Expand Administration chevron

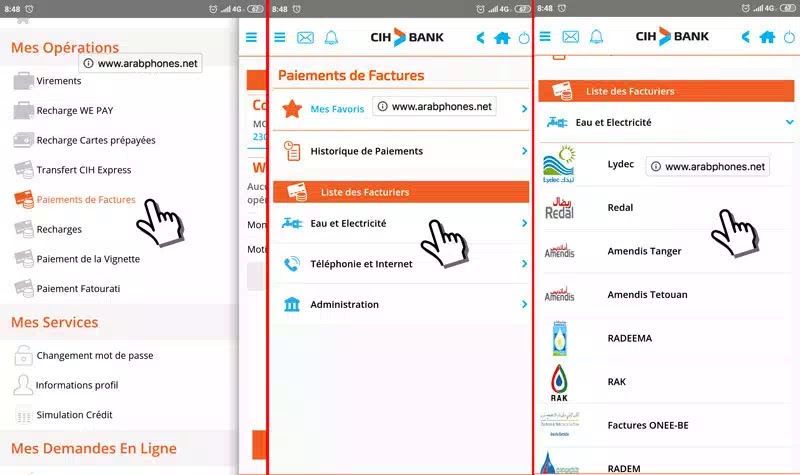click(x=524, y=305)
